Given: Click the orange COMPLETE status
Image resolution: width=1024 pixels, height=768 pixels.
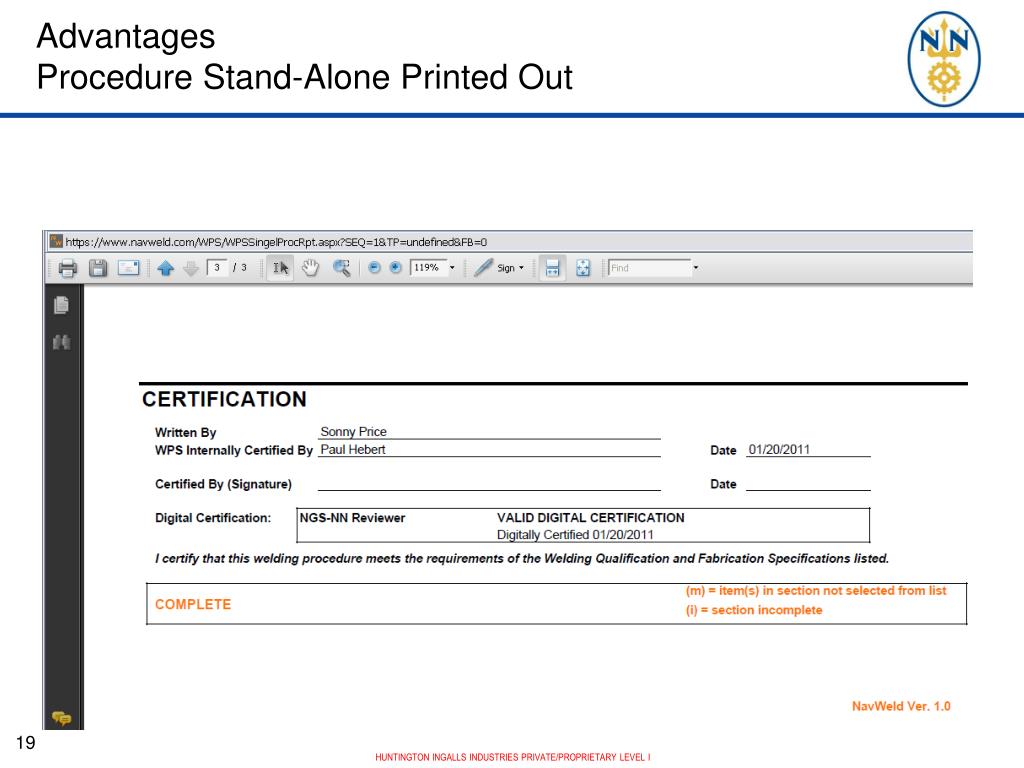Looking at the screenshot, I should tap(193, 605).
